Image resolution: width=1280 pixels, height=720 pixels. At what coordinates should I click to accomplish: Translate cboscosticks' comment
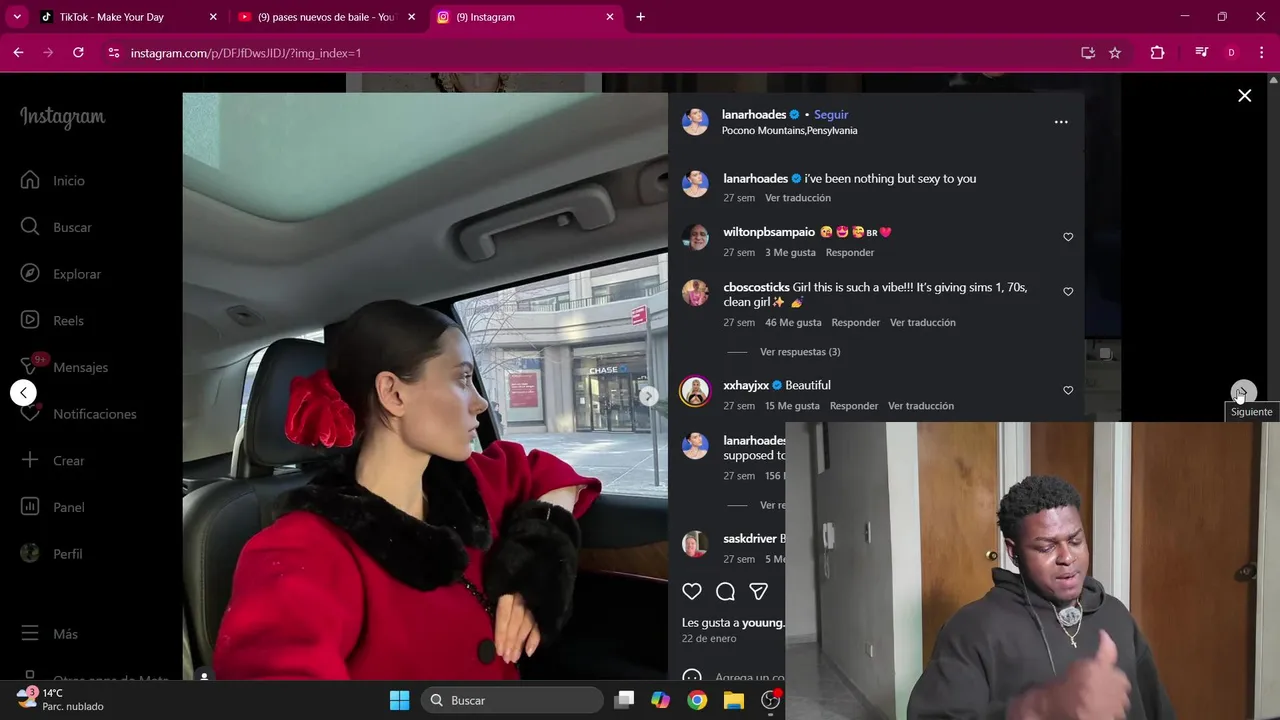922,323
